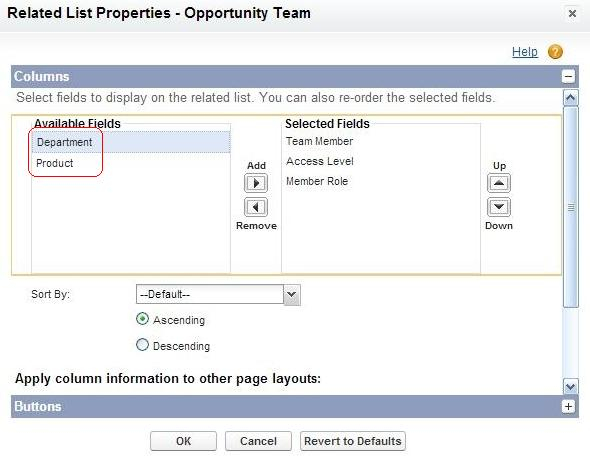
Task: Select Product in Available Fields
Action: click(131, 163)
